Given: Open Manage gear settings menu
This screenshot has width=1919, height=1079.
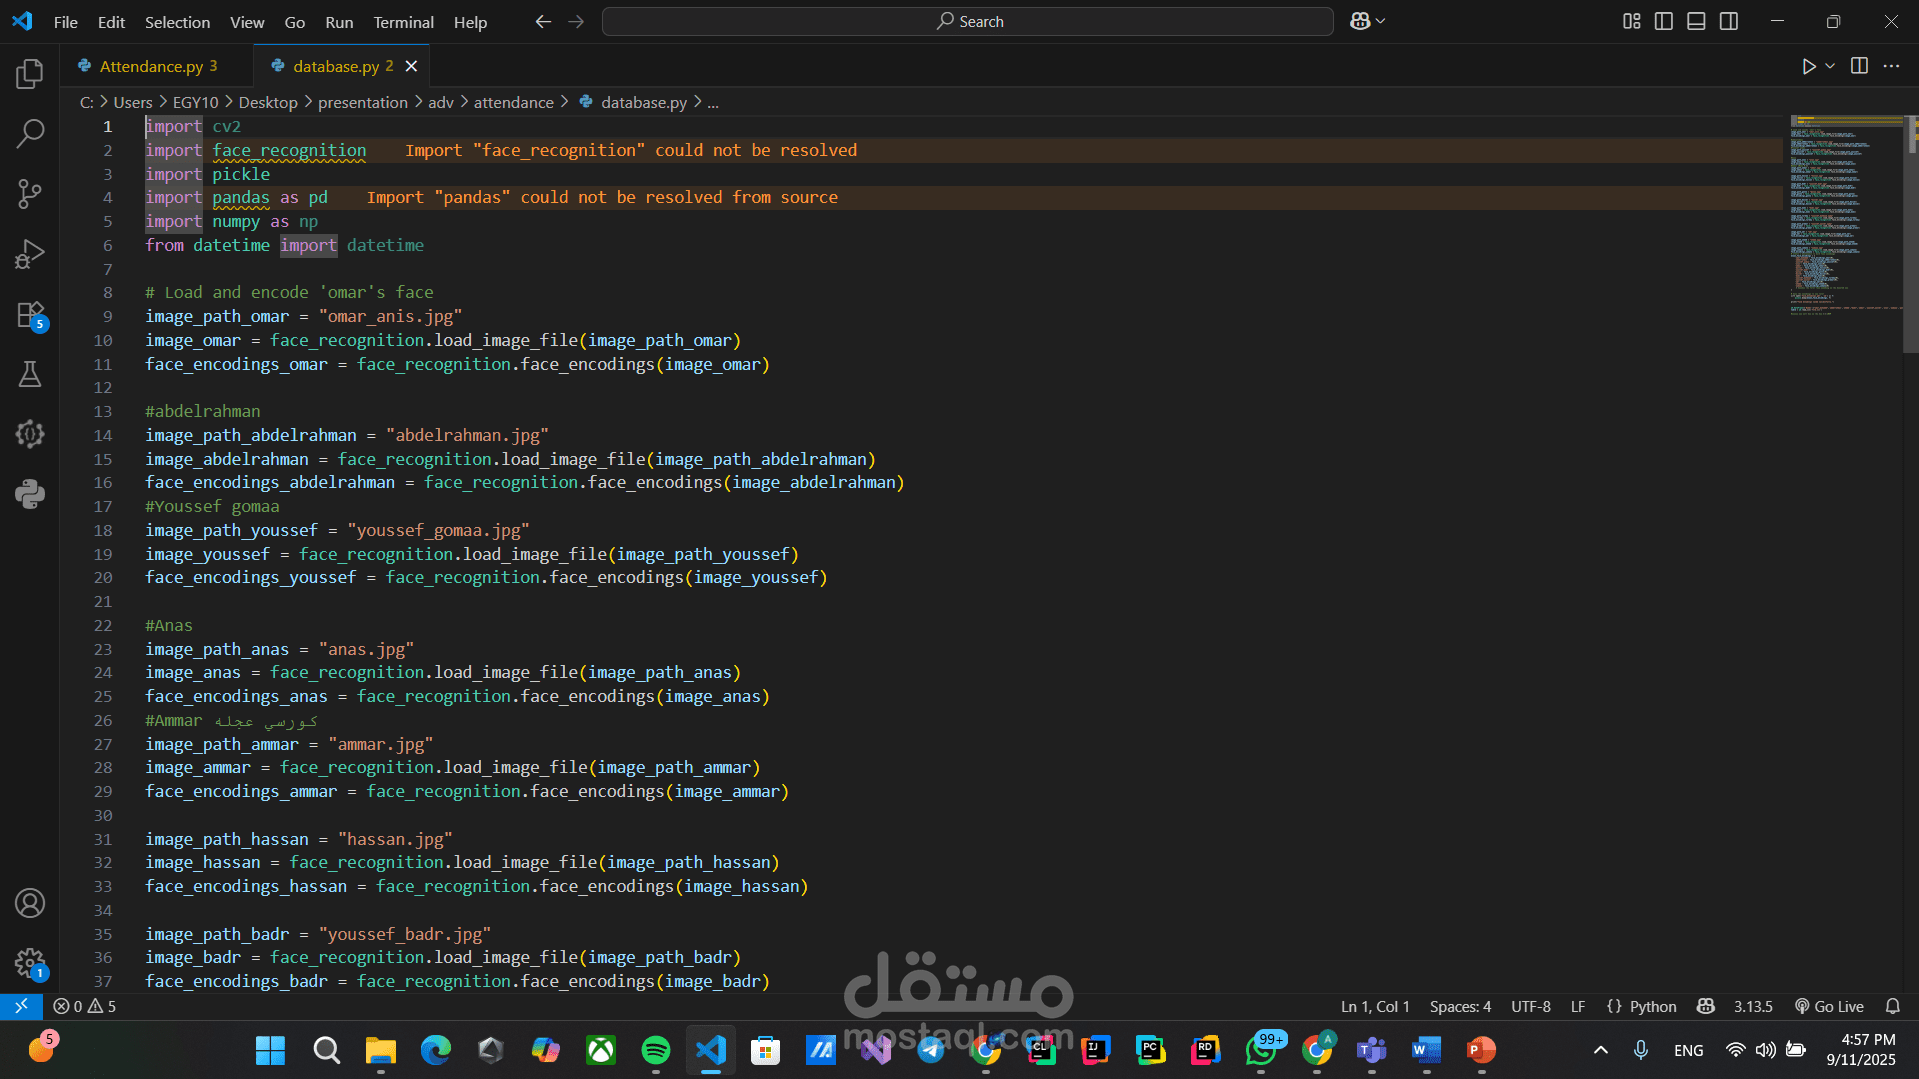Looking at the screenshot, I should (30, 963).
